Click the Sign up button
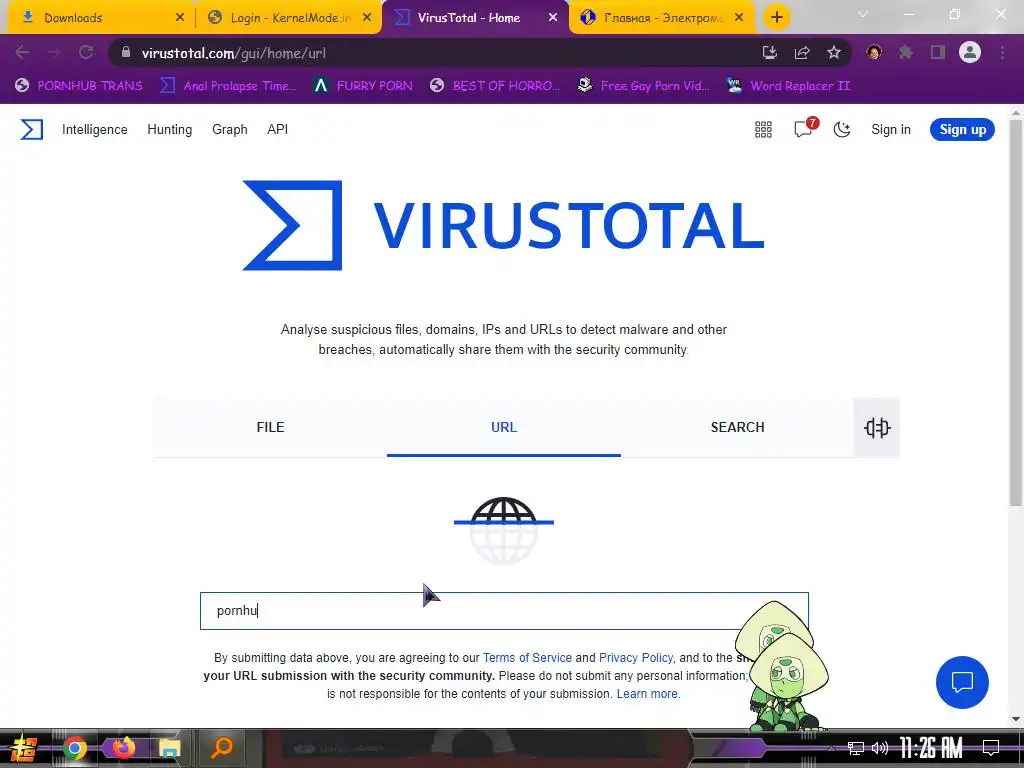Viewport: 1024px width, 768px height. pos(963,129)
